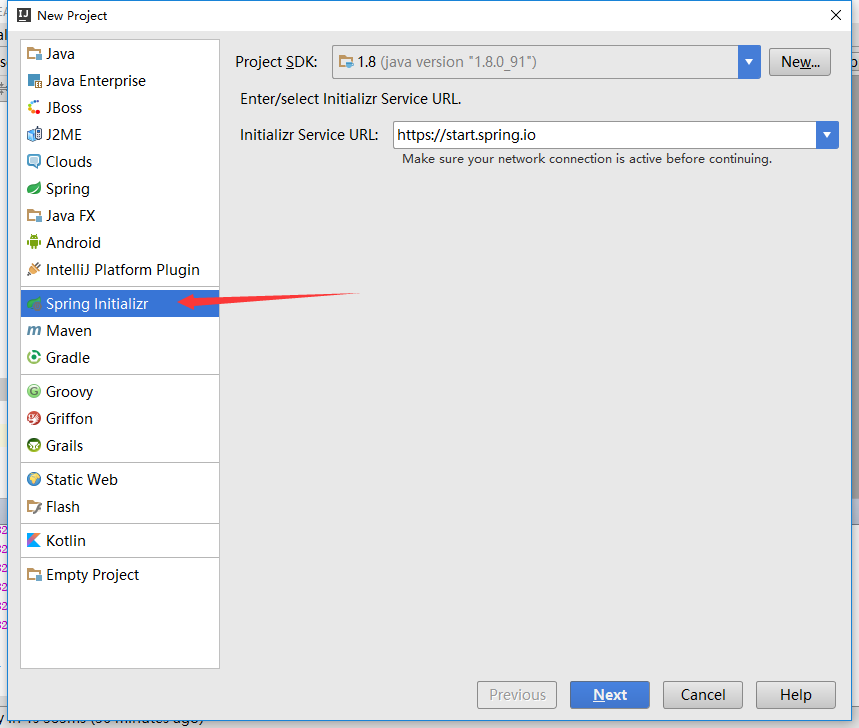The width and height of the screenshot is (859, 728).
Task: Click the J2ME icon
Action: pos(34,134)
